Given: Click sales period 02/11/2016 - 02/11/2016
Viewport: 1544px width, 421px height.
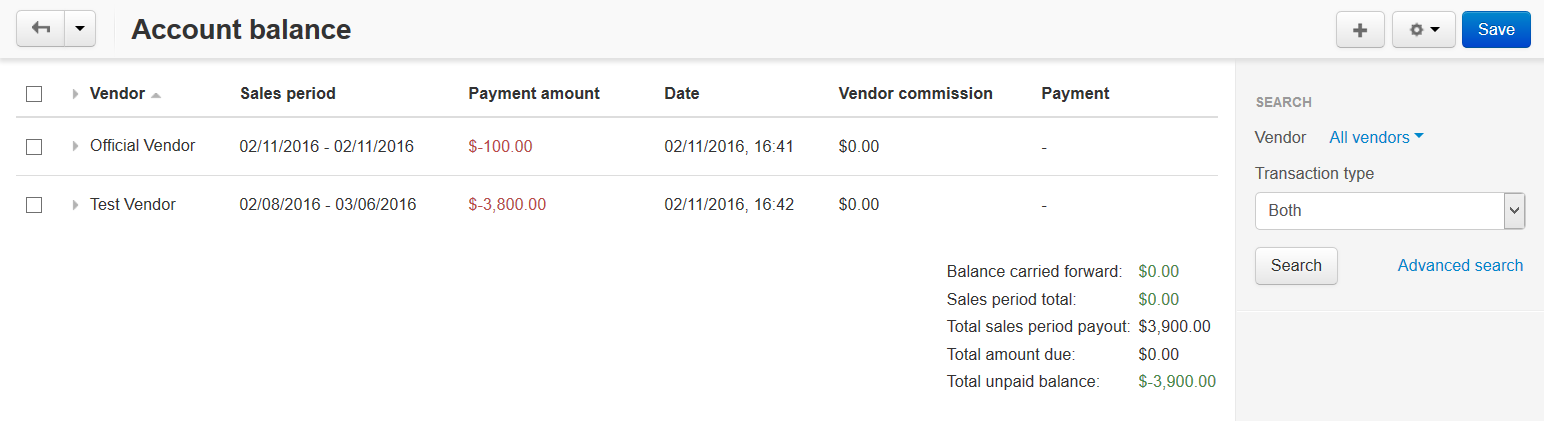Looking at the screenshot, I should click(x=327, y=146).
